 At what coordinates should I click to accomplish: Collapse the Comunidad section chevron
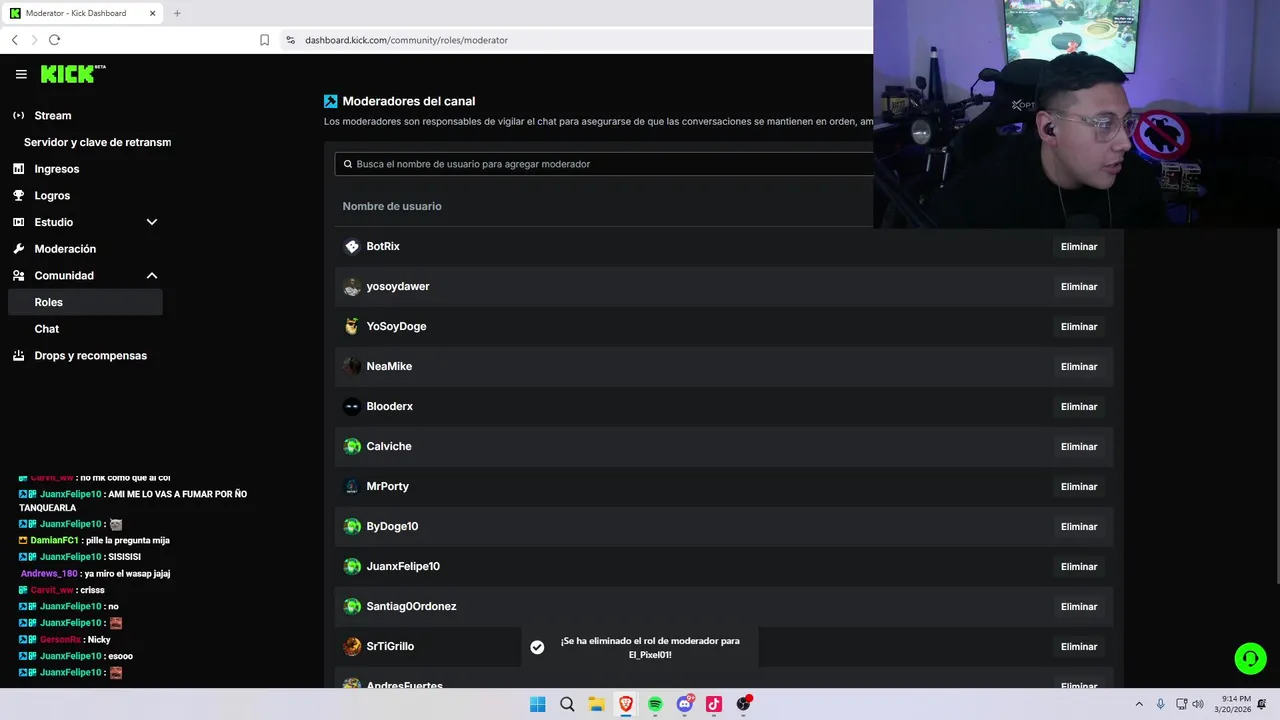[152, 276]
